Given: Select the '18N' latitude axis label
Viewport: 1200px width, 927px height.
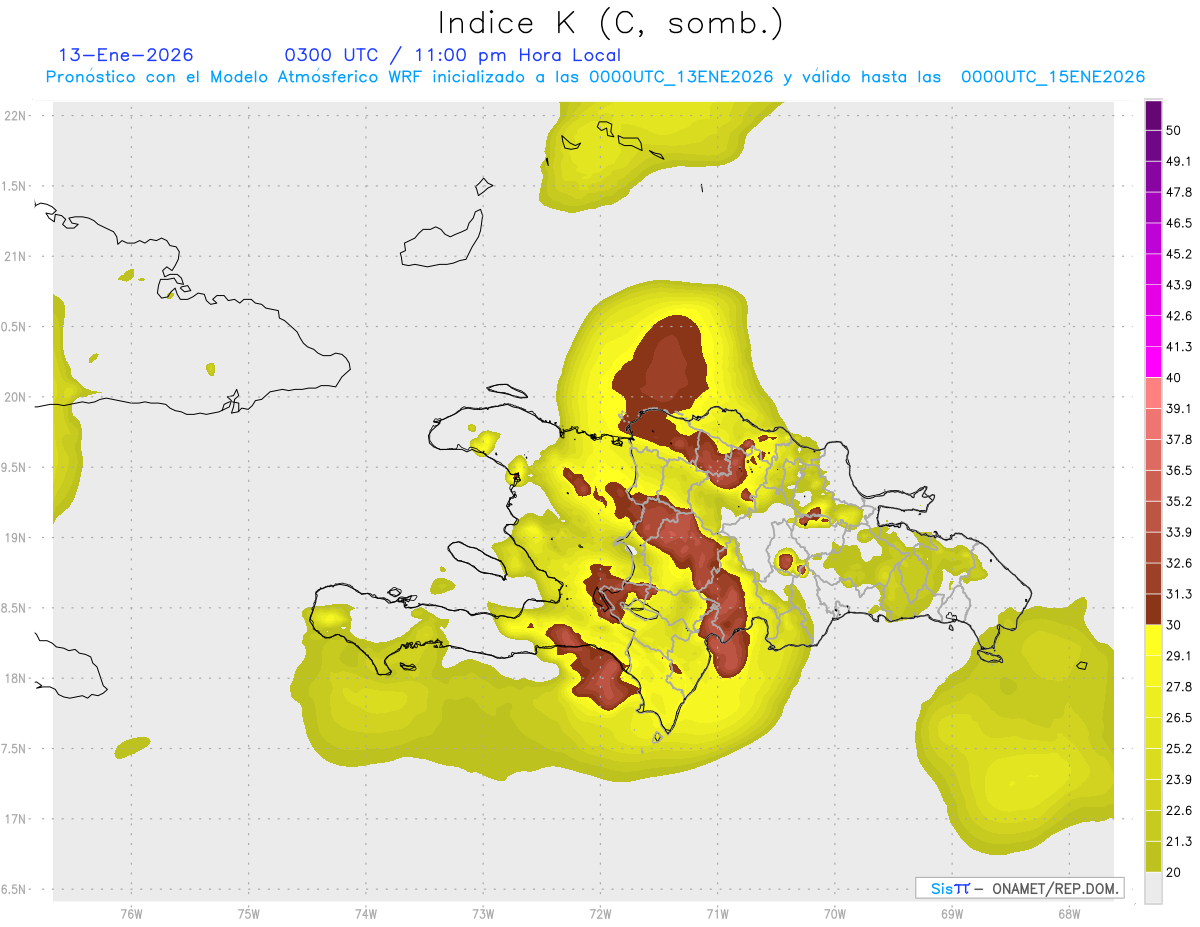Looking at the screenshot, I should [15, 678].
